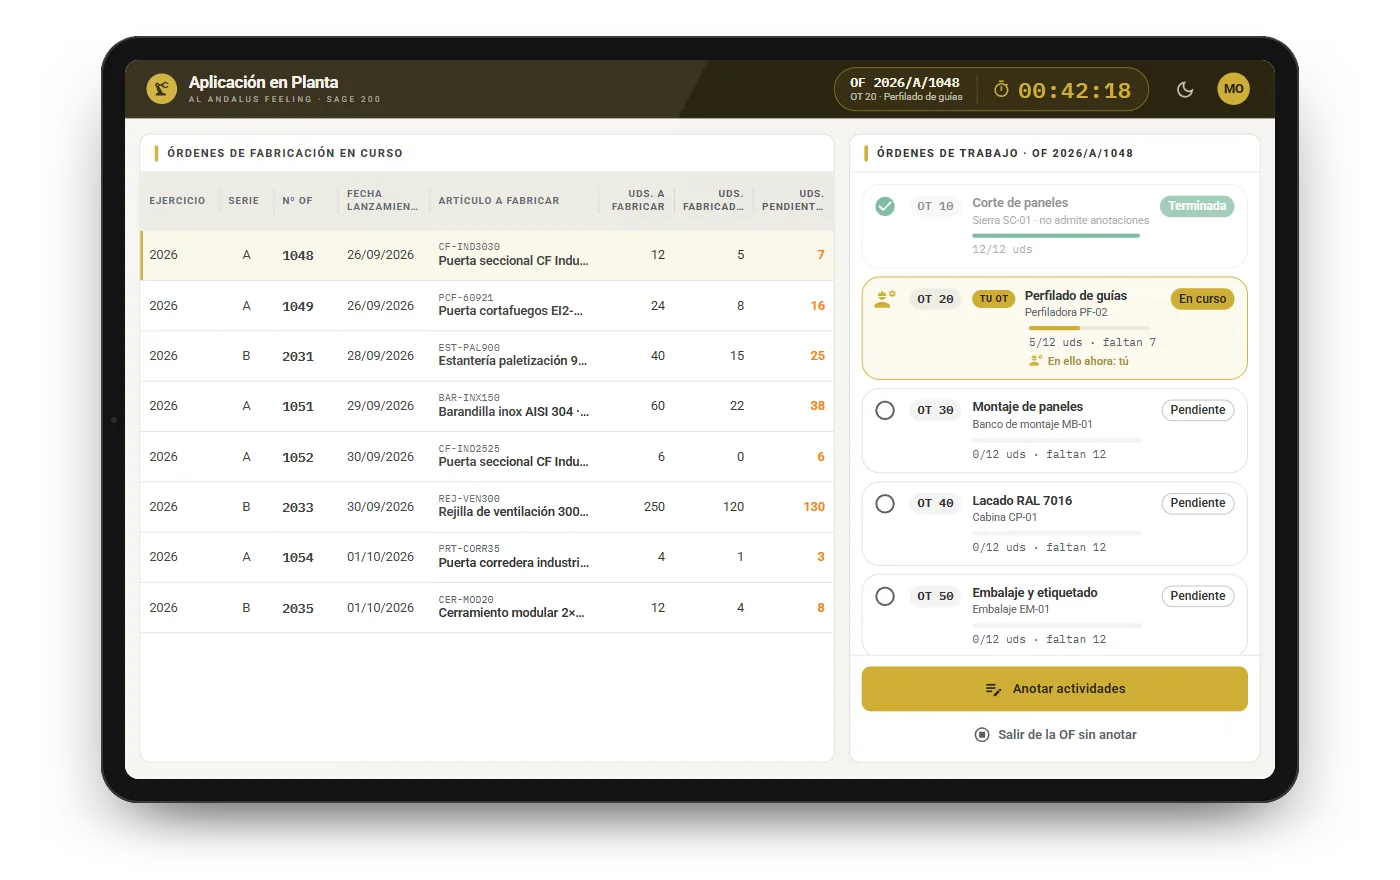This screenshot has height=880, width=1400.
Task: Click 'Salir de la OF sin anotar'
Action: [x=1055, y=735]
